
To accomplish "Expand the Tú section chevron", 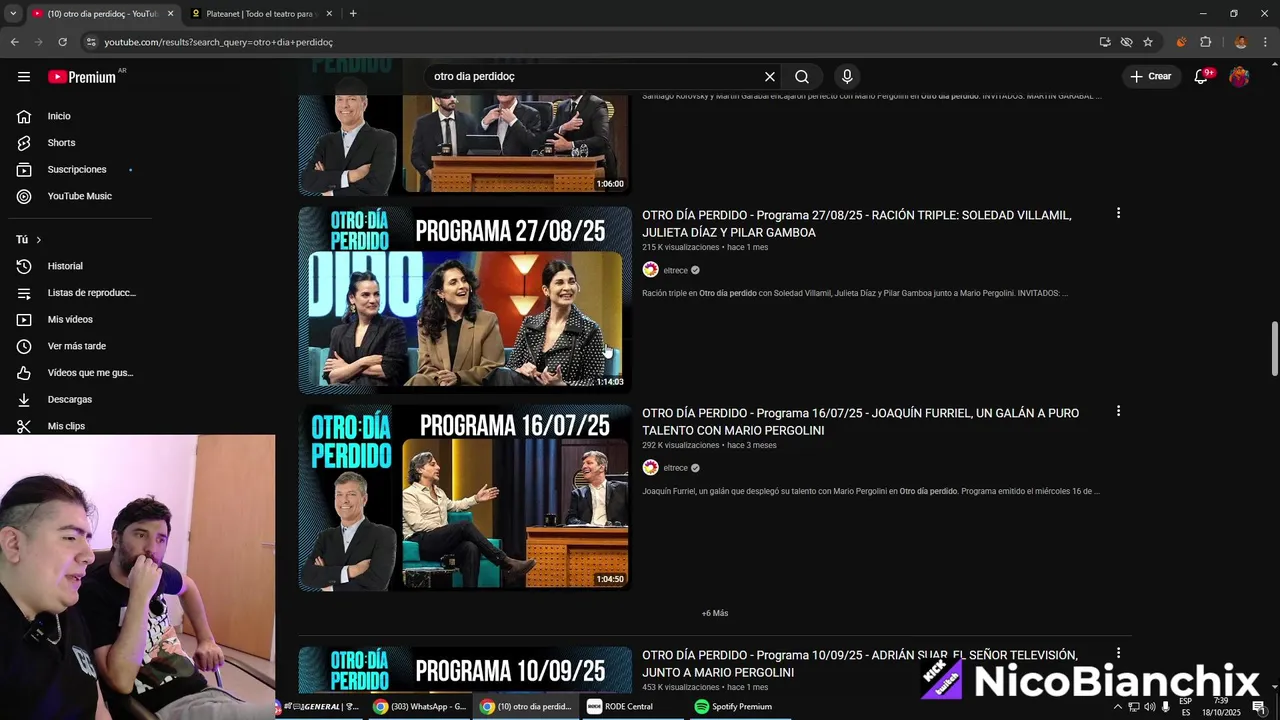I will [38, 240].
